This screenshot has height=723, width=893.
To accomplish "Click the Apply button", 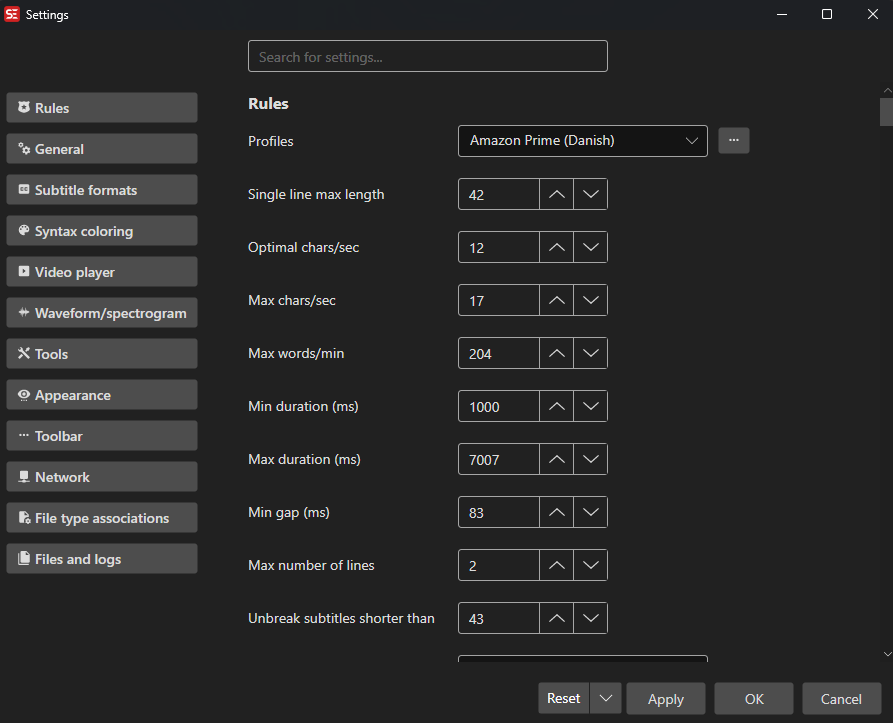I will [666, 699].
